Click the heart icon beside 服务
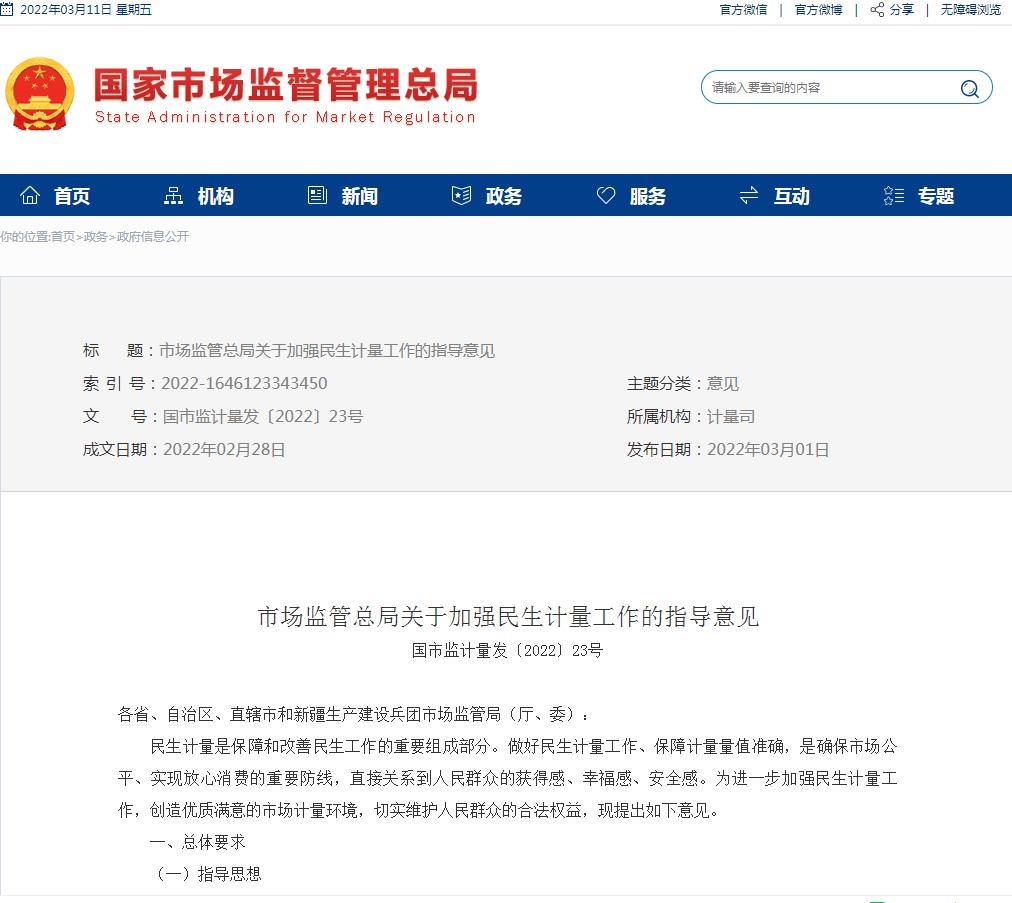Screen dimensions: 1012x903 tap(606, 195)
